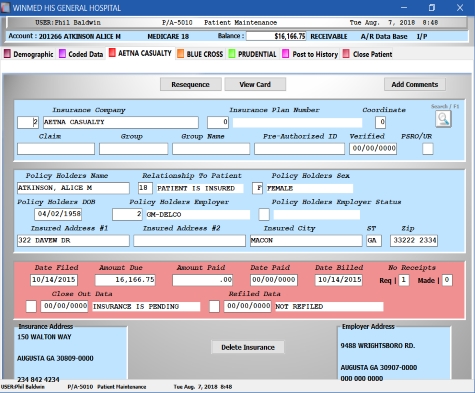Click the 150 WALTON WAY insurance address line
This screenshot has width=475, height=393.
pos(44,337)
